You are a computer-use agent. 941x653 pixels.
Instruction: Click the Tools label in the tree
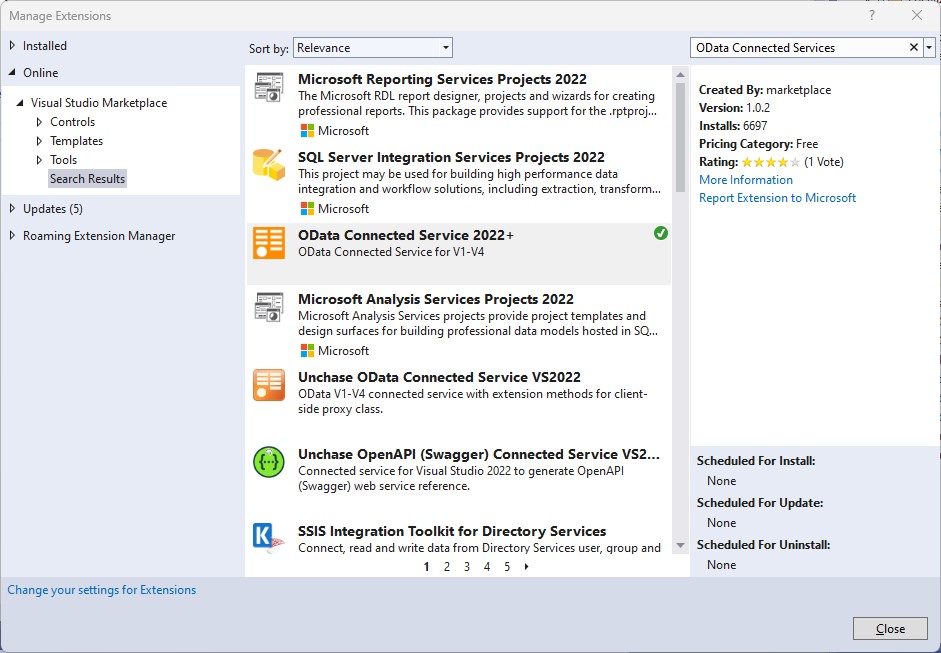64,160
